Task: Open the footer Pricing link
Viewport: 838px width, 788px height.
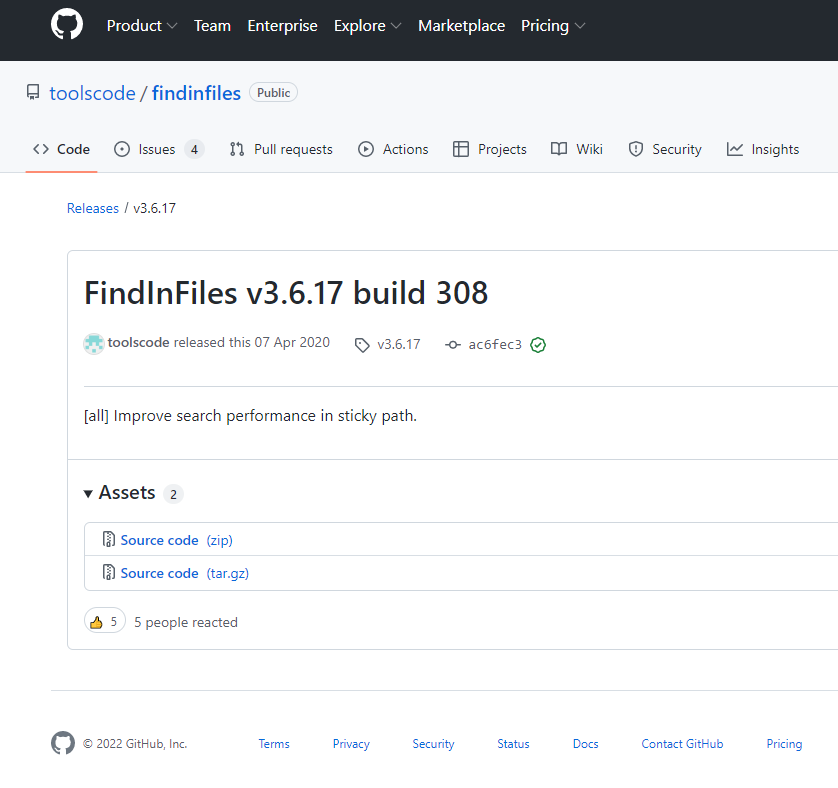Action: [x=784, y=744]
